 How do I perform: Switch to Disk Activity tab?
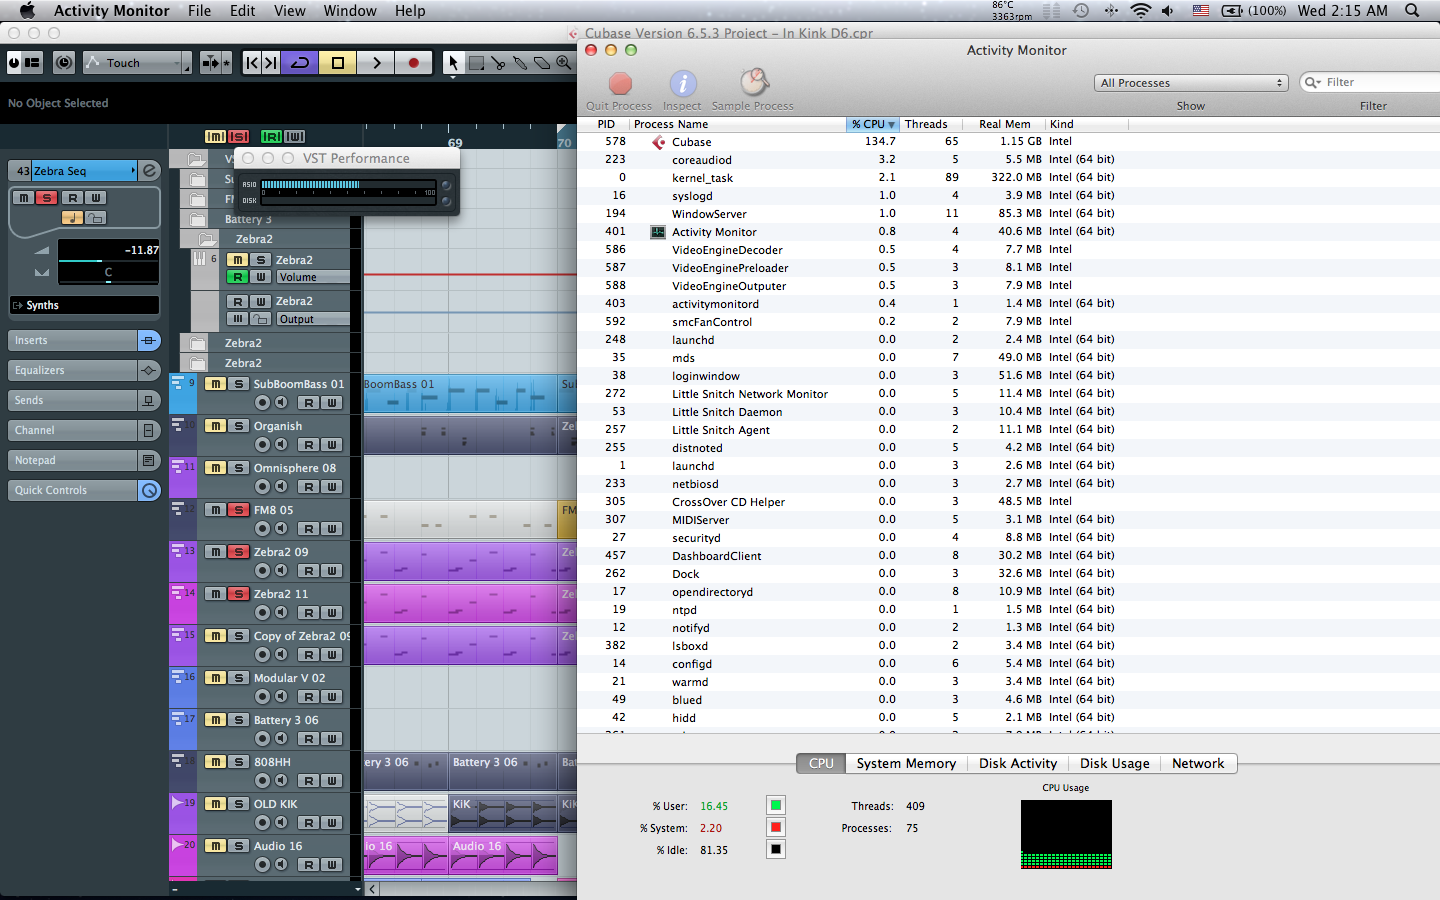tap(1018, 763)
